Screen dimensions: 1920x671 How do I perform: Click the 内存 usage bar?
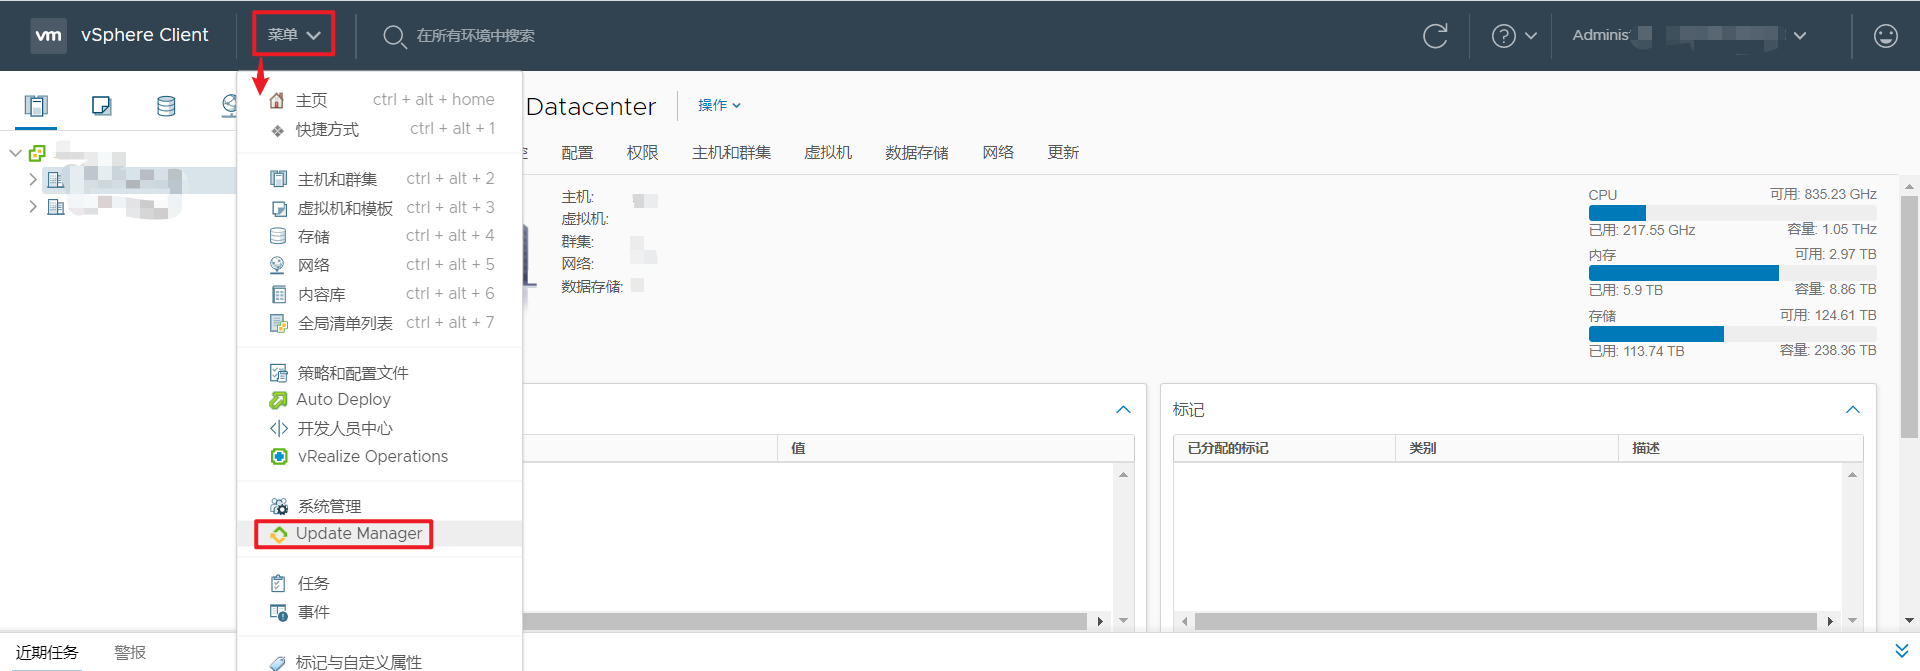[x=1732, y=273]
